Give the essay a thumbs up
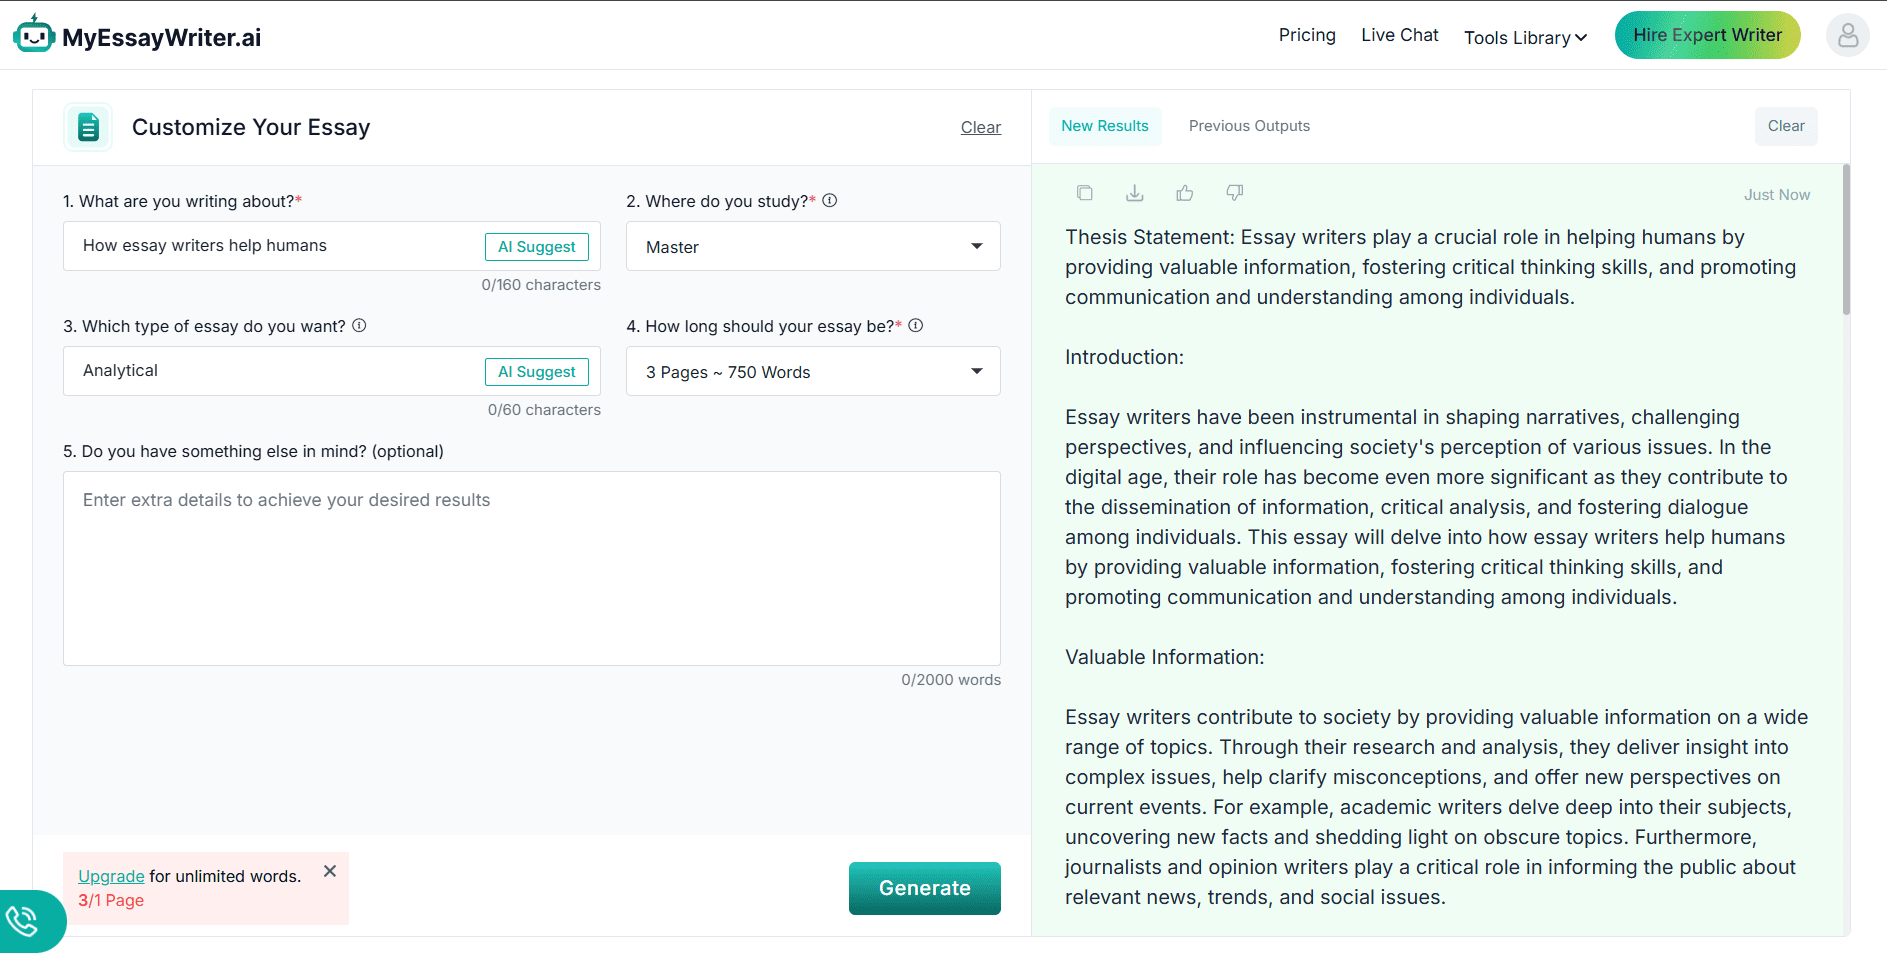Viewport: 1887px width, 957px height. click(x=1185, y=192)
